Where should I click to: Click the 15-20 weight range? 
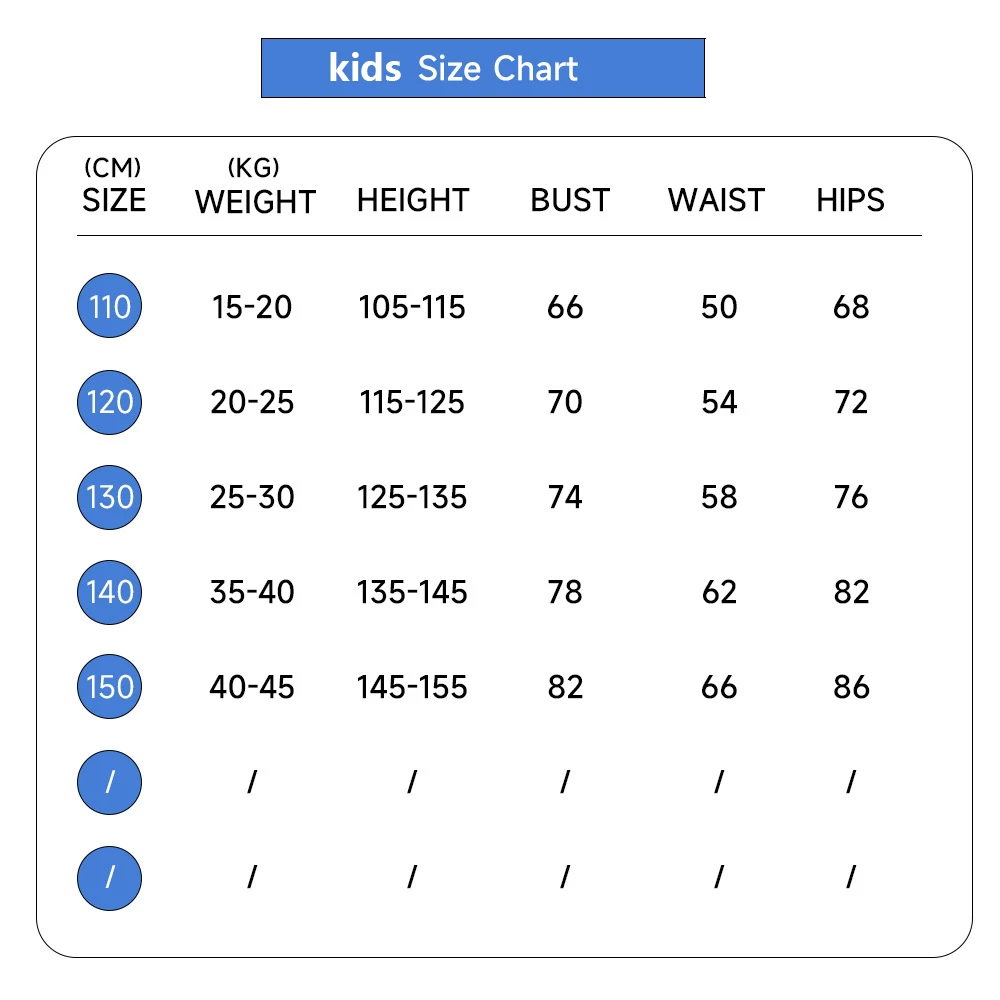252,307
